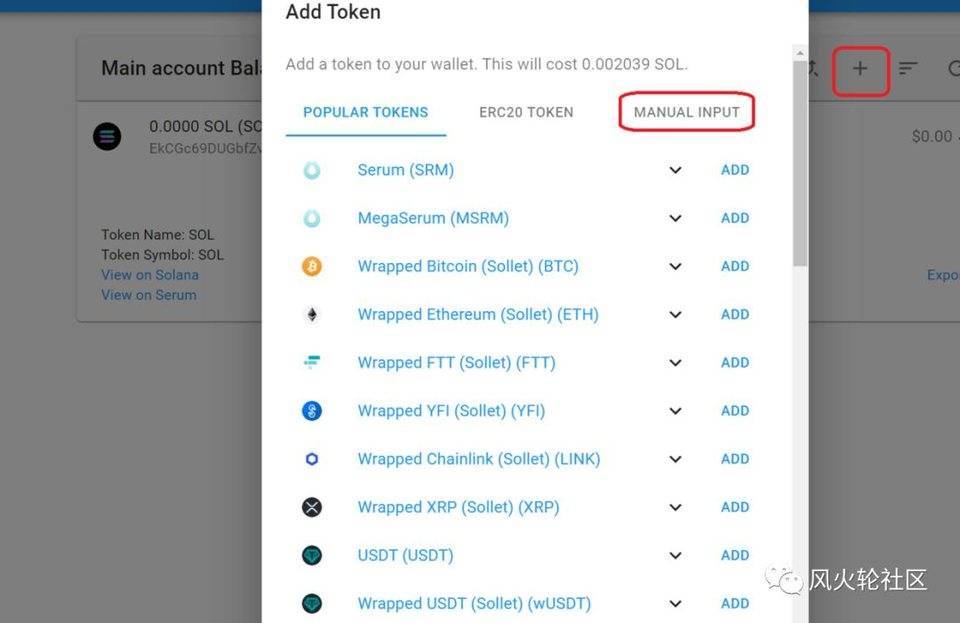Open the ERC20 Token tab
This screenshot has width=960, height=623.
(526, 112)
